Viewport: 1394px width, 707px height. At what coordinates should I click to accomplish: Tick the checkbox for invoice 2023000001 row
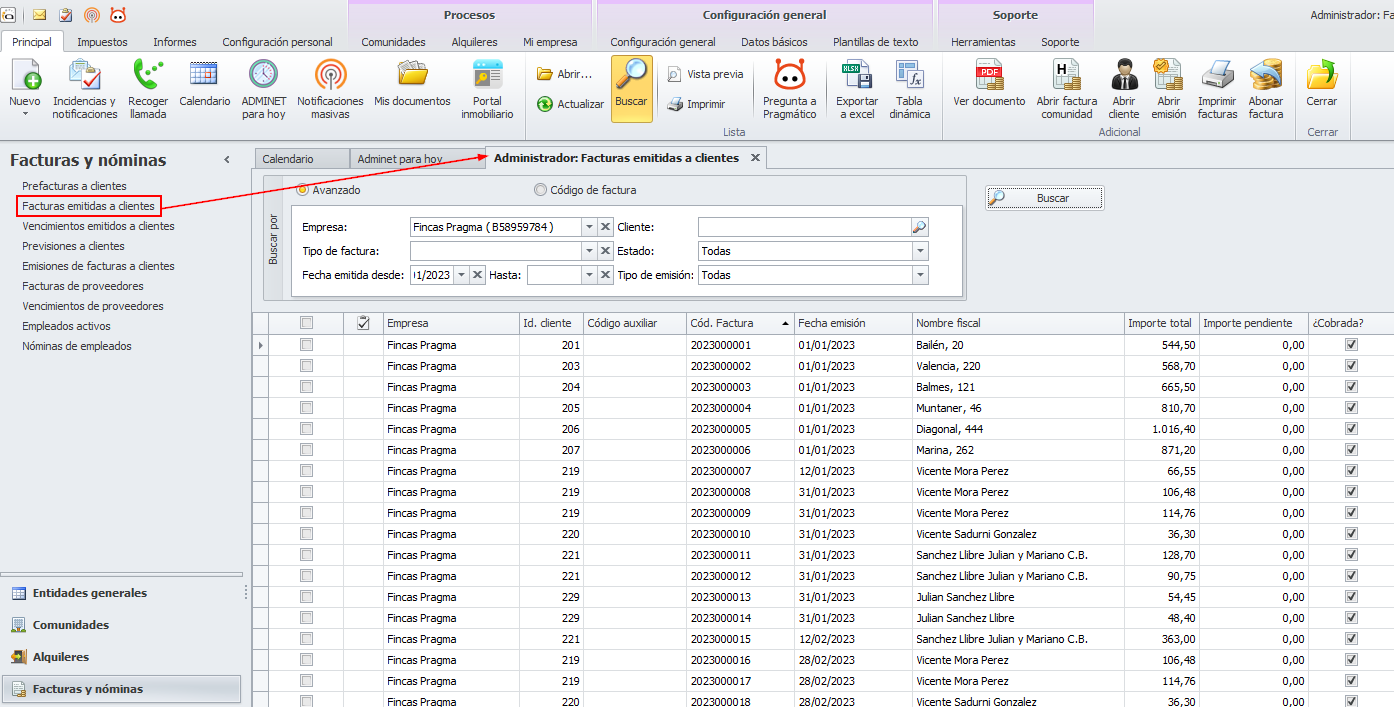tap(307, 345)
